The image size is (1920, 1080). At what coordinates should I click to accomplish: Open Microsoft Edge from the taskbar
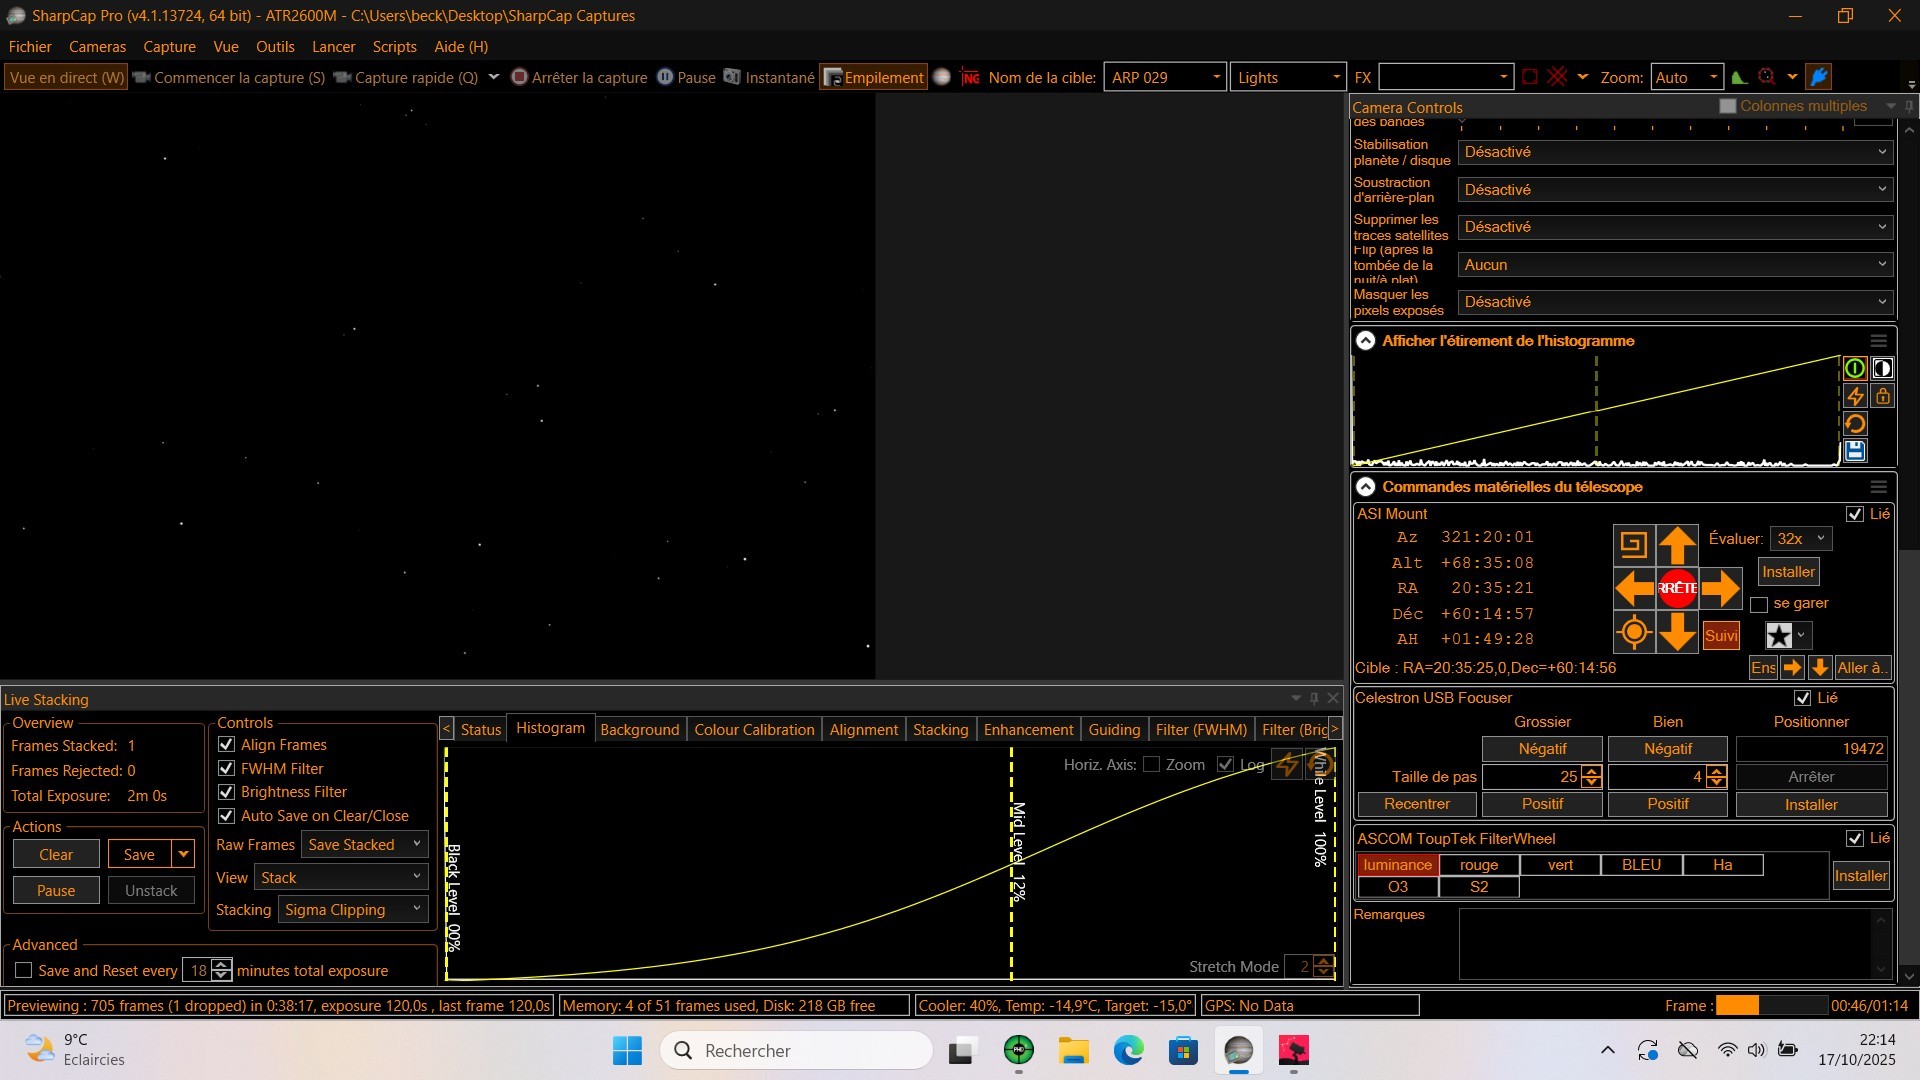coord(1129,1050)
